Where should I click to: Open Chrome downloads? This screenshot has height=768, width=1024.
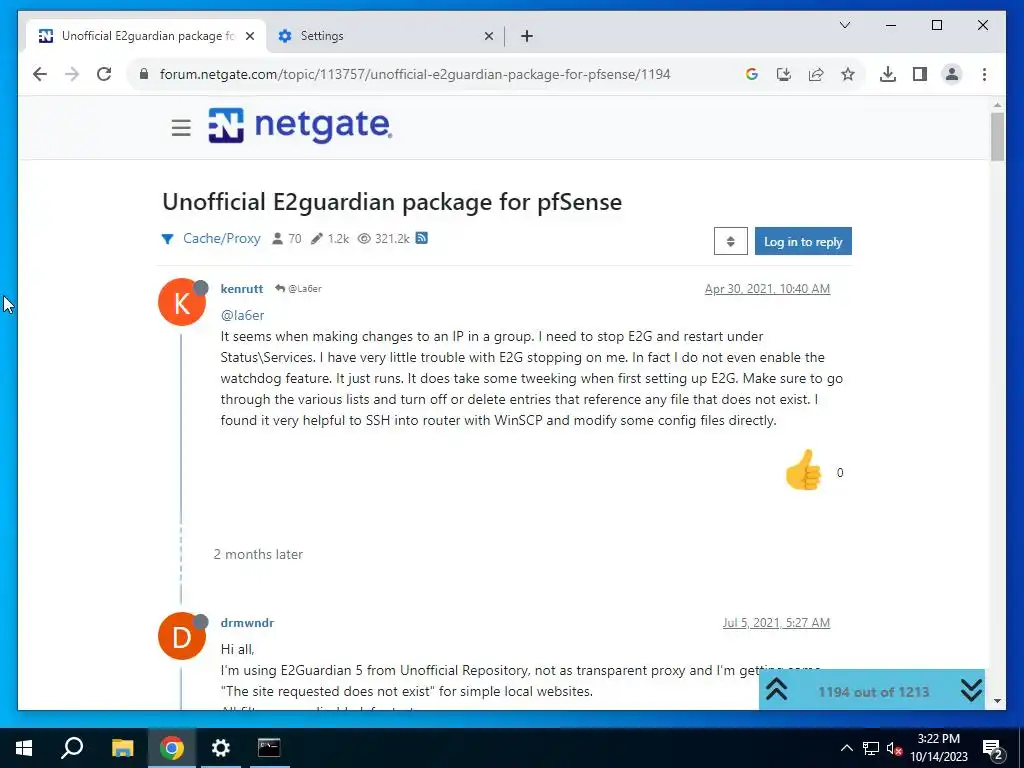(888, 74)
